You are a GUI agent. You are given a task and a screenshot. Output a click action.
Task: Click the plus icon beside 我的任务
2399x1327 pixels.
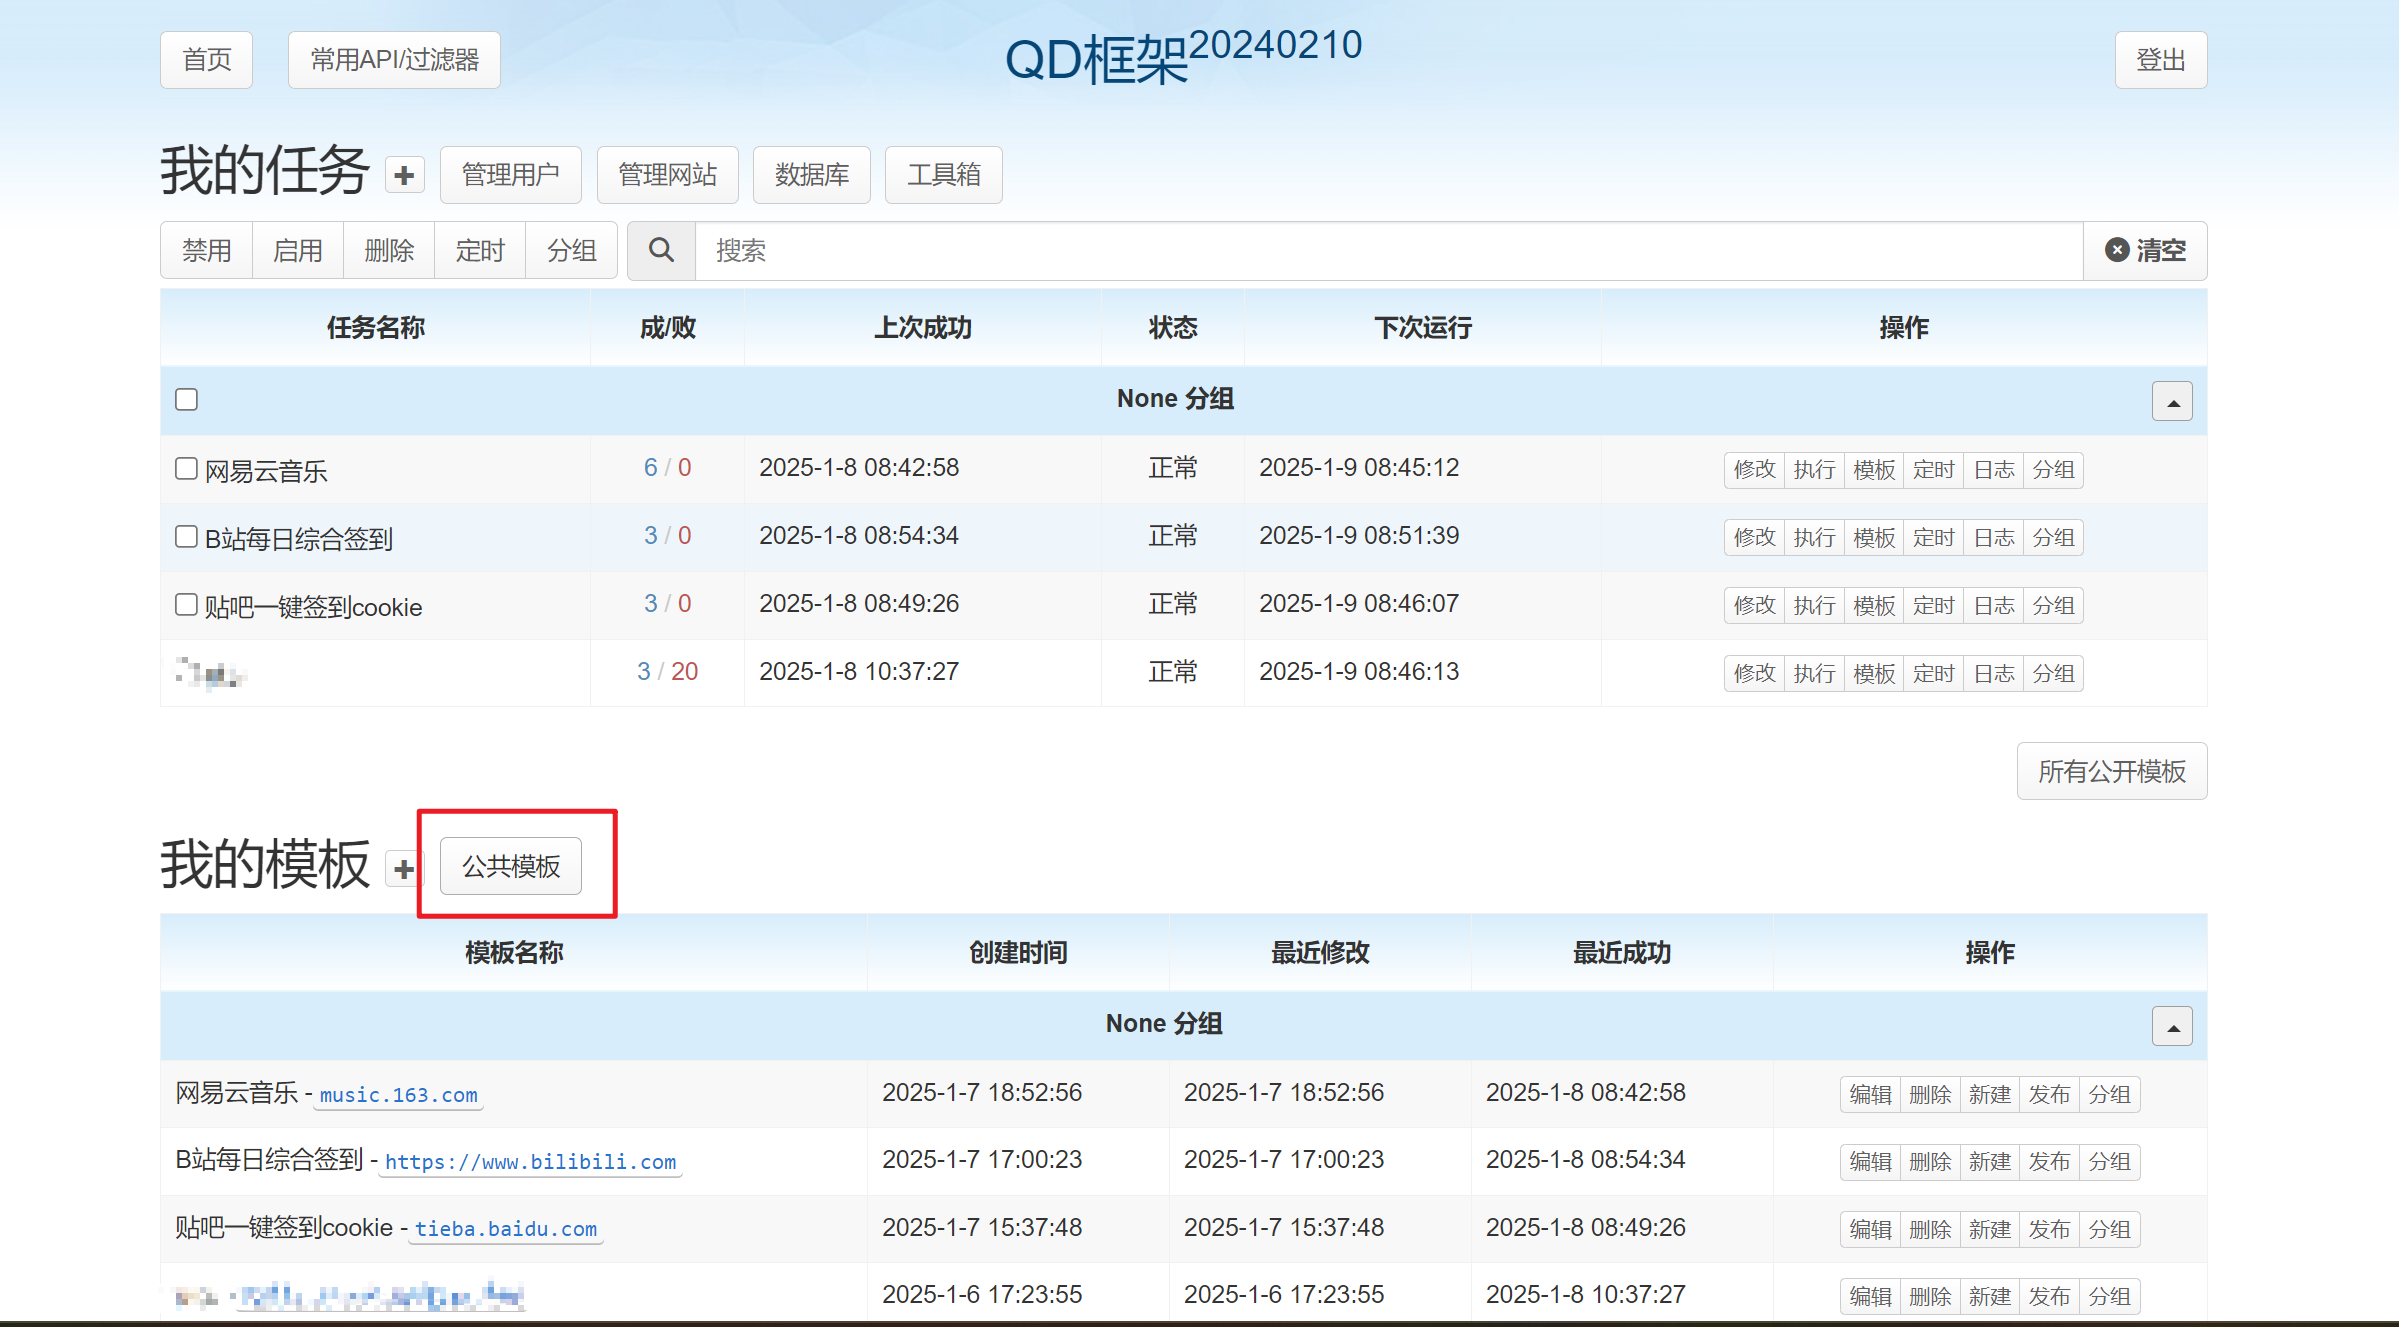click(x=404, y=175)
